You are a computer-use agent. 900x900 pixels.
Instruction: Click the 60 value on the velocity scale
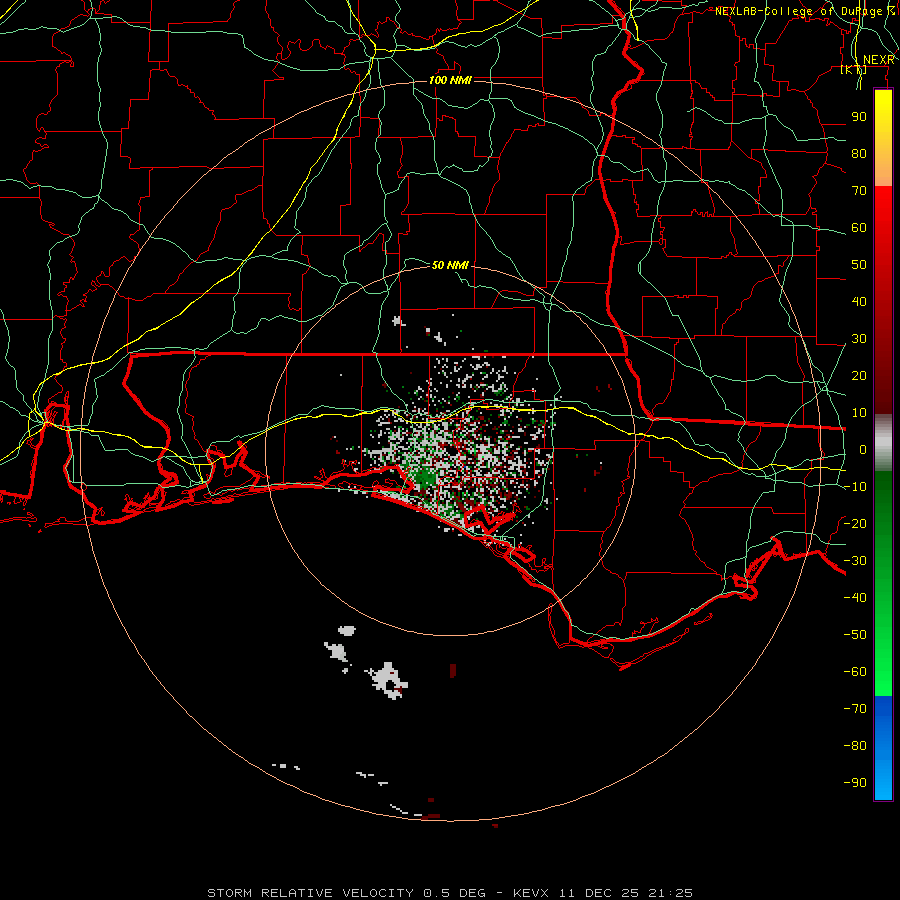coord(859,228)
